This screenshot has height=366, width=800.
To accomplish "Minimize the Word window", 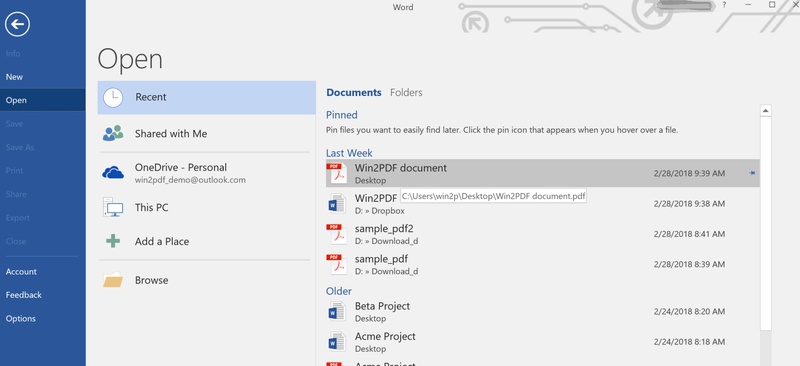I will 748,5.
